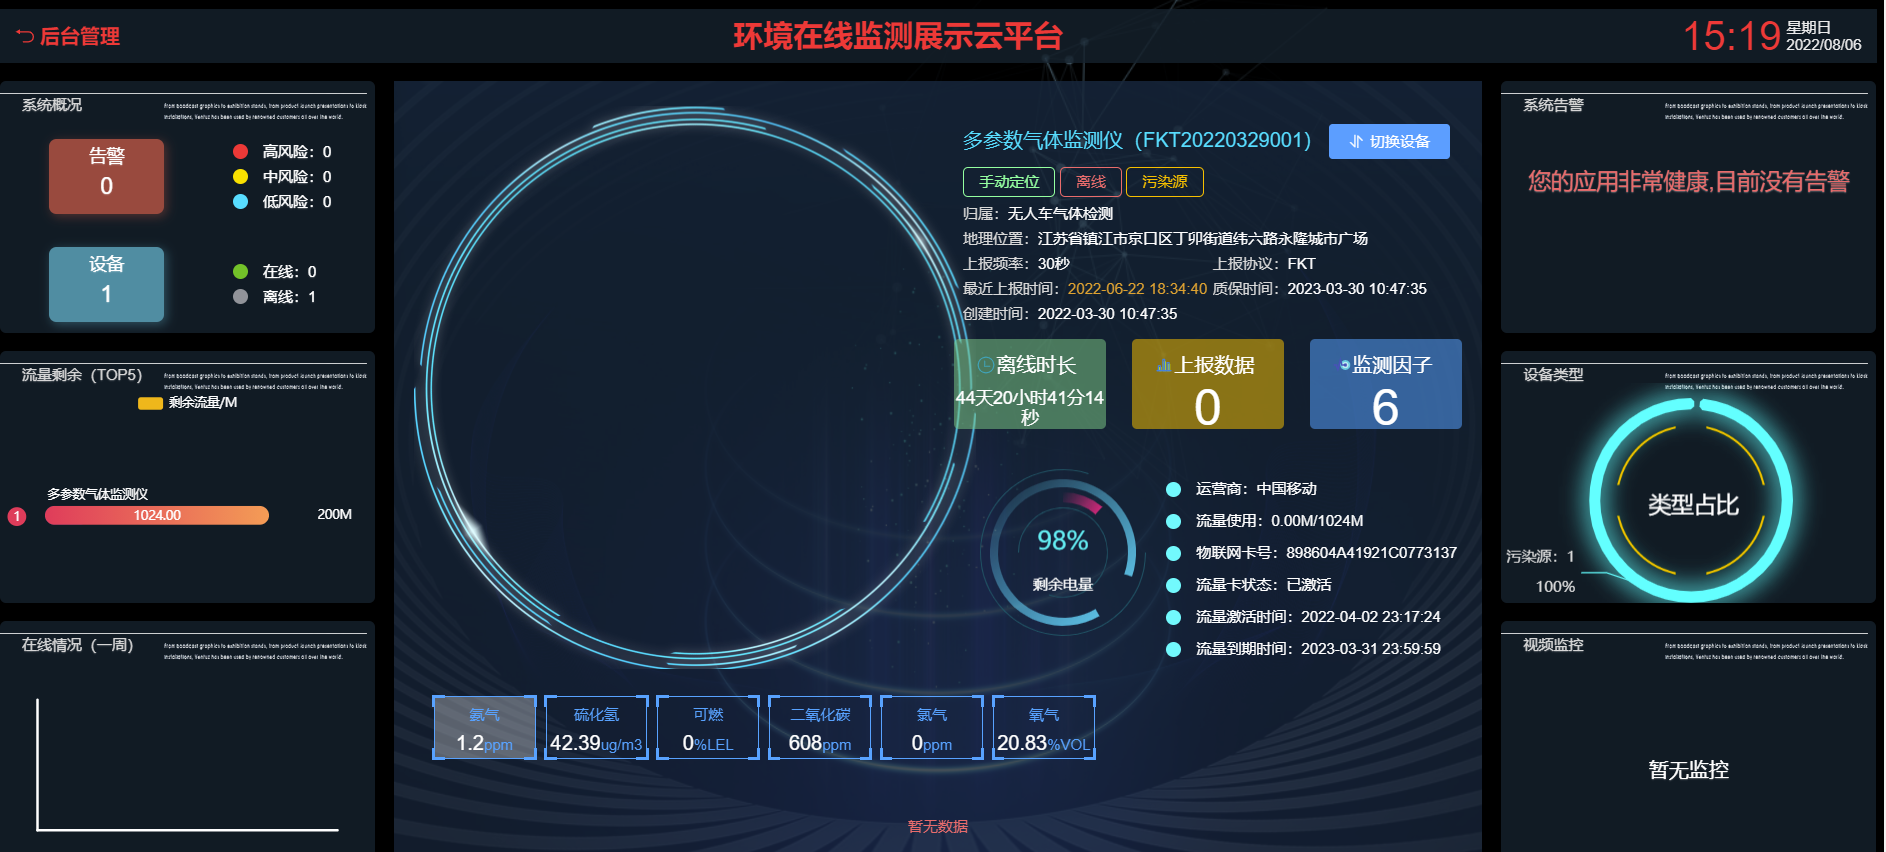Open the 监测因子 card
The height and width of the screenshot is (852, 1886).
click(x=1386, y=384)
